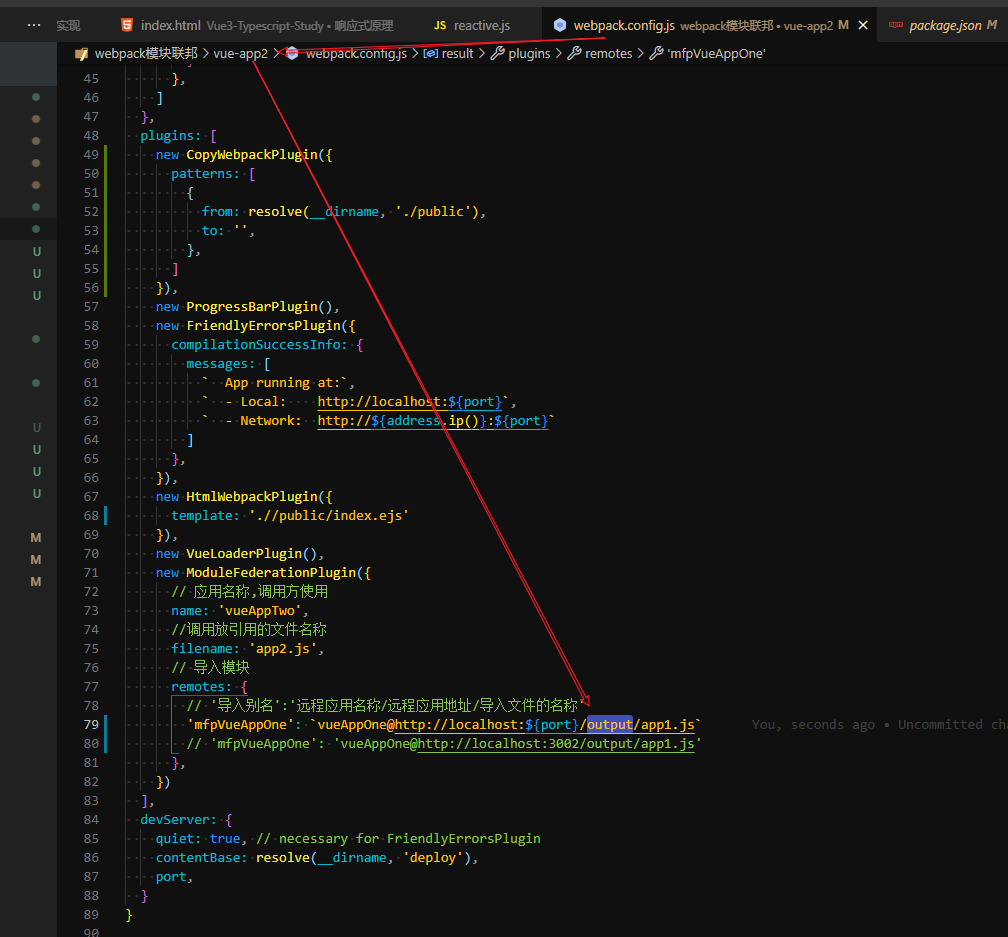Click the npm icon on package.json tab
This screenshot has width=1008, height=937.
tap(896, 25)
